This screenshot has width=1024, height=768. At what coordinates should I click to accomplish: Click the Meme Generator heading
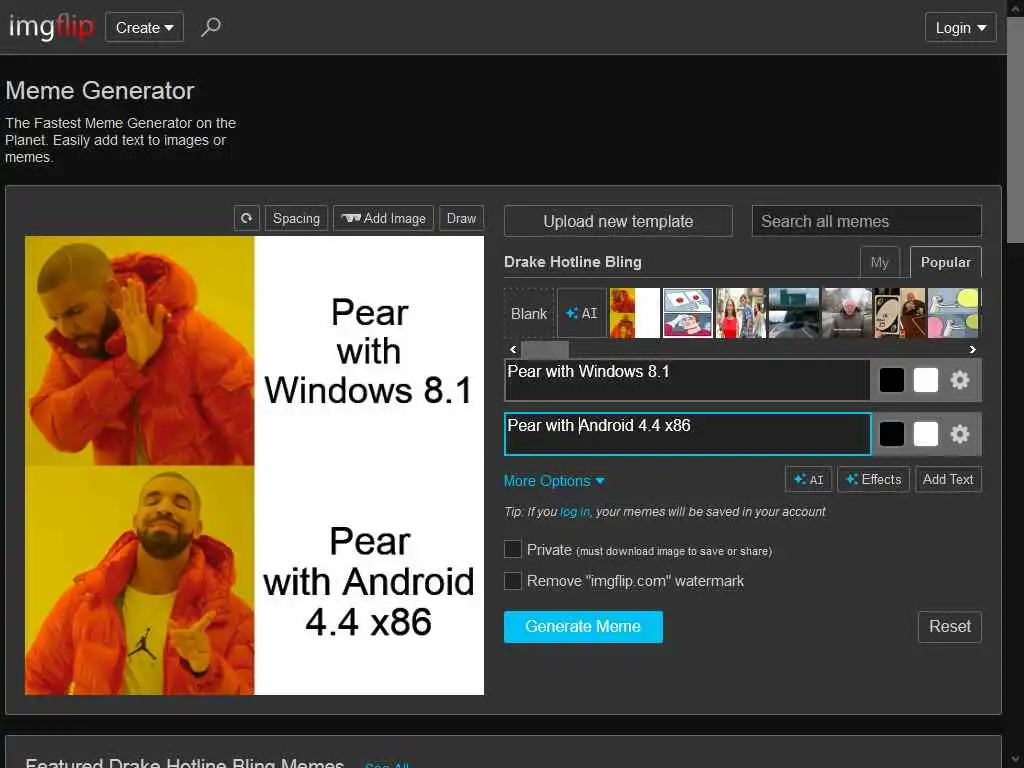(100, 91)
